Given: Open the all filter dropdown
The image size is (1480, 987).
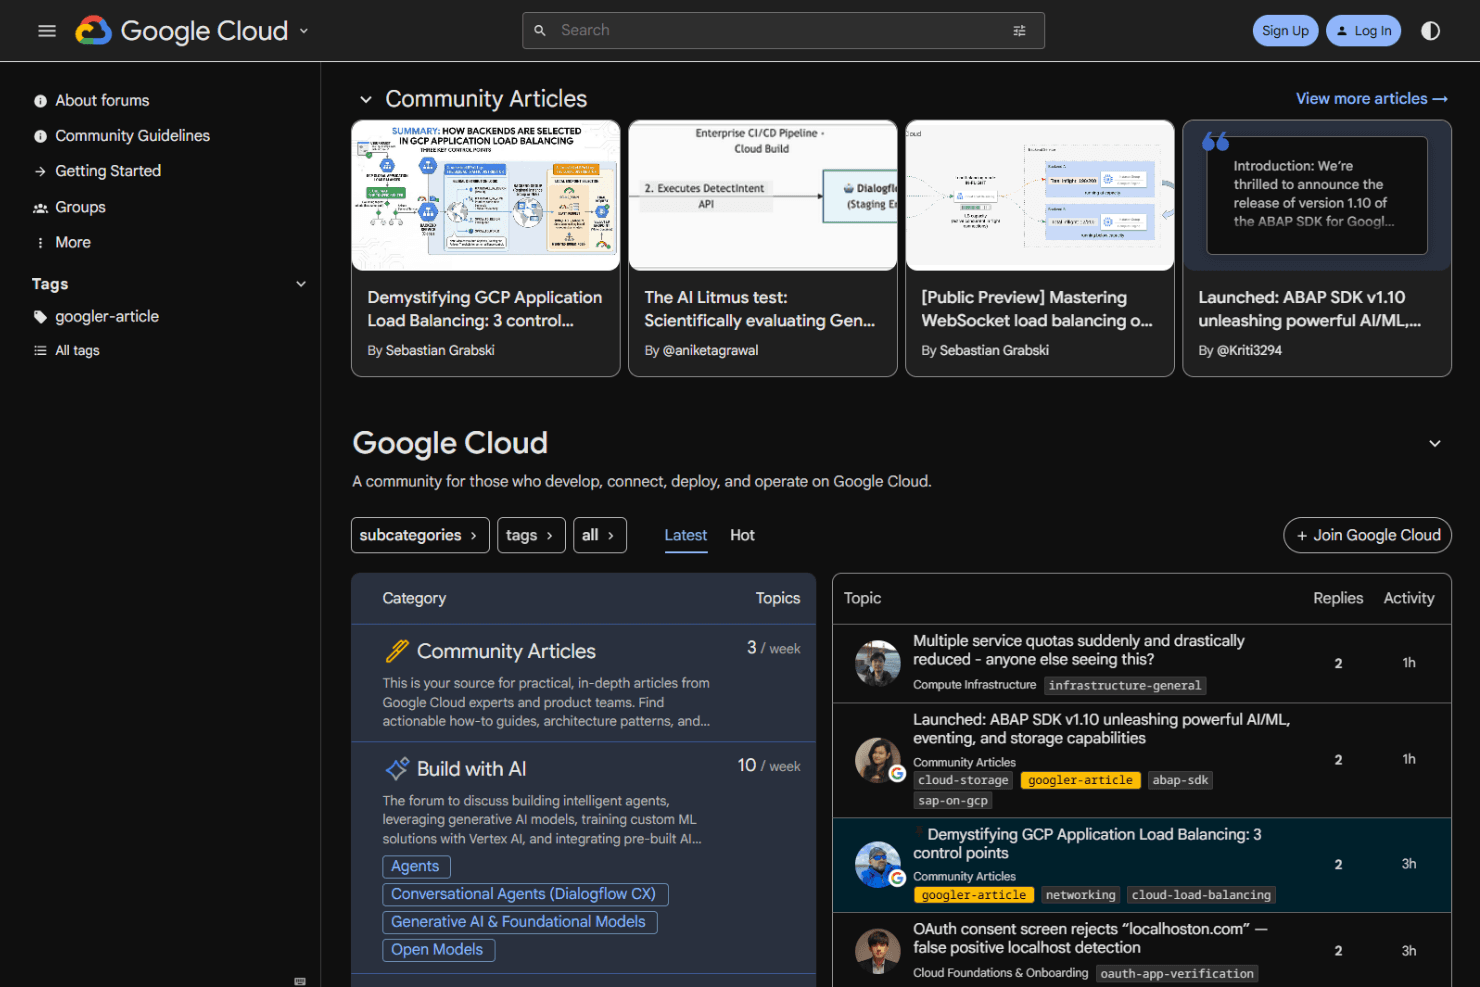Looking at the screenshot, I should (600, 535).
